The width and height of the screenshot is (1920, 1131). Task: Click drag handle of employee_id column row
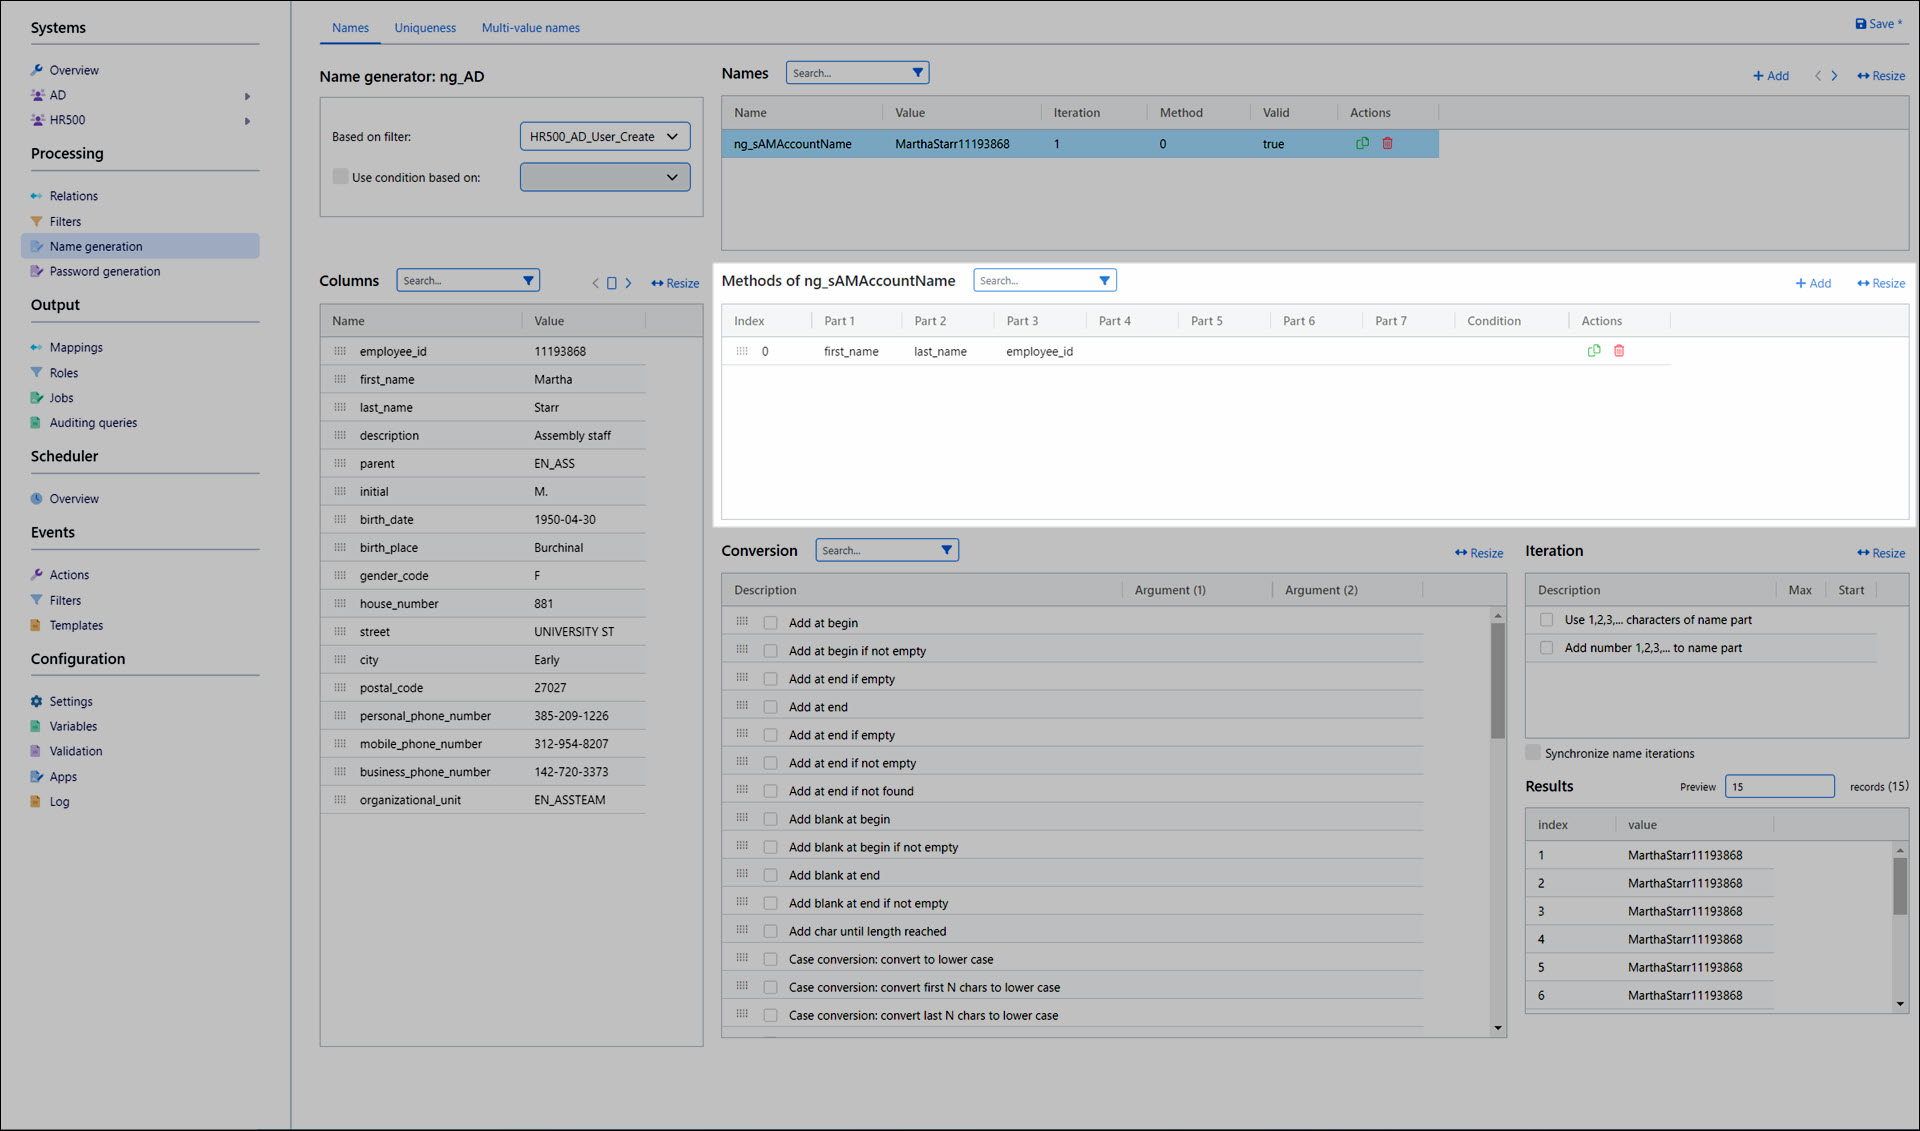point(340,352)
